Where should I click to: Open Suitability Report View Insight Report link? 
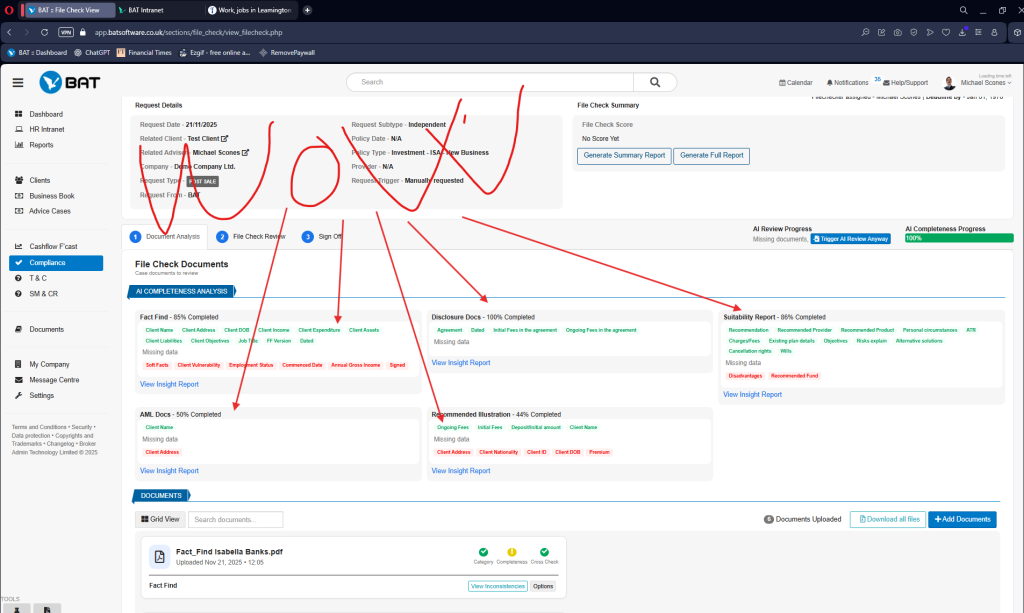point(752,394)
